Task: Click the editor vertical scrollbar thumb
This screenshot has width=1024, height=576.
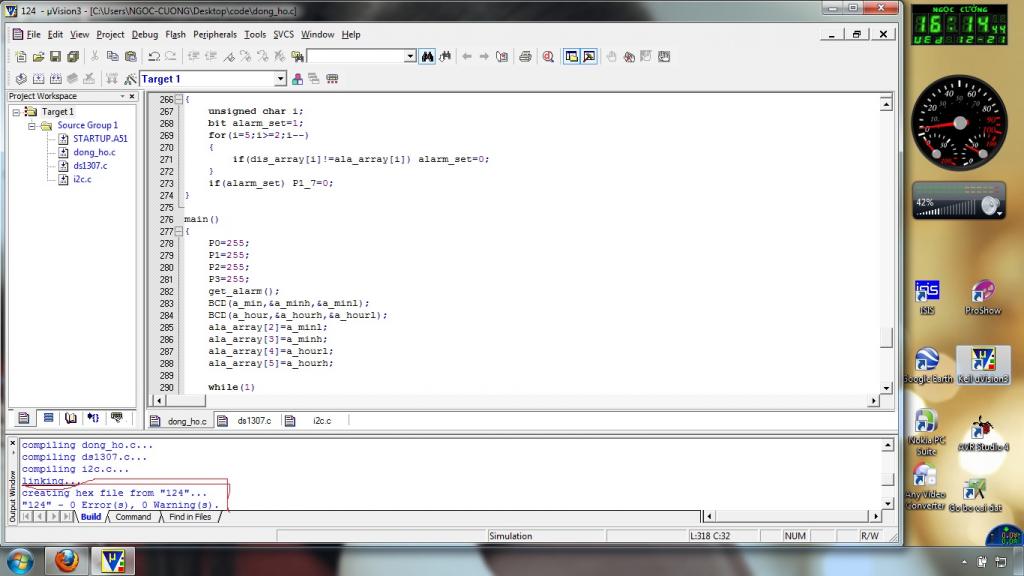Action: click(x=886, y=338)
